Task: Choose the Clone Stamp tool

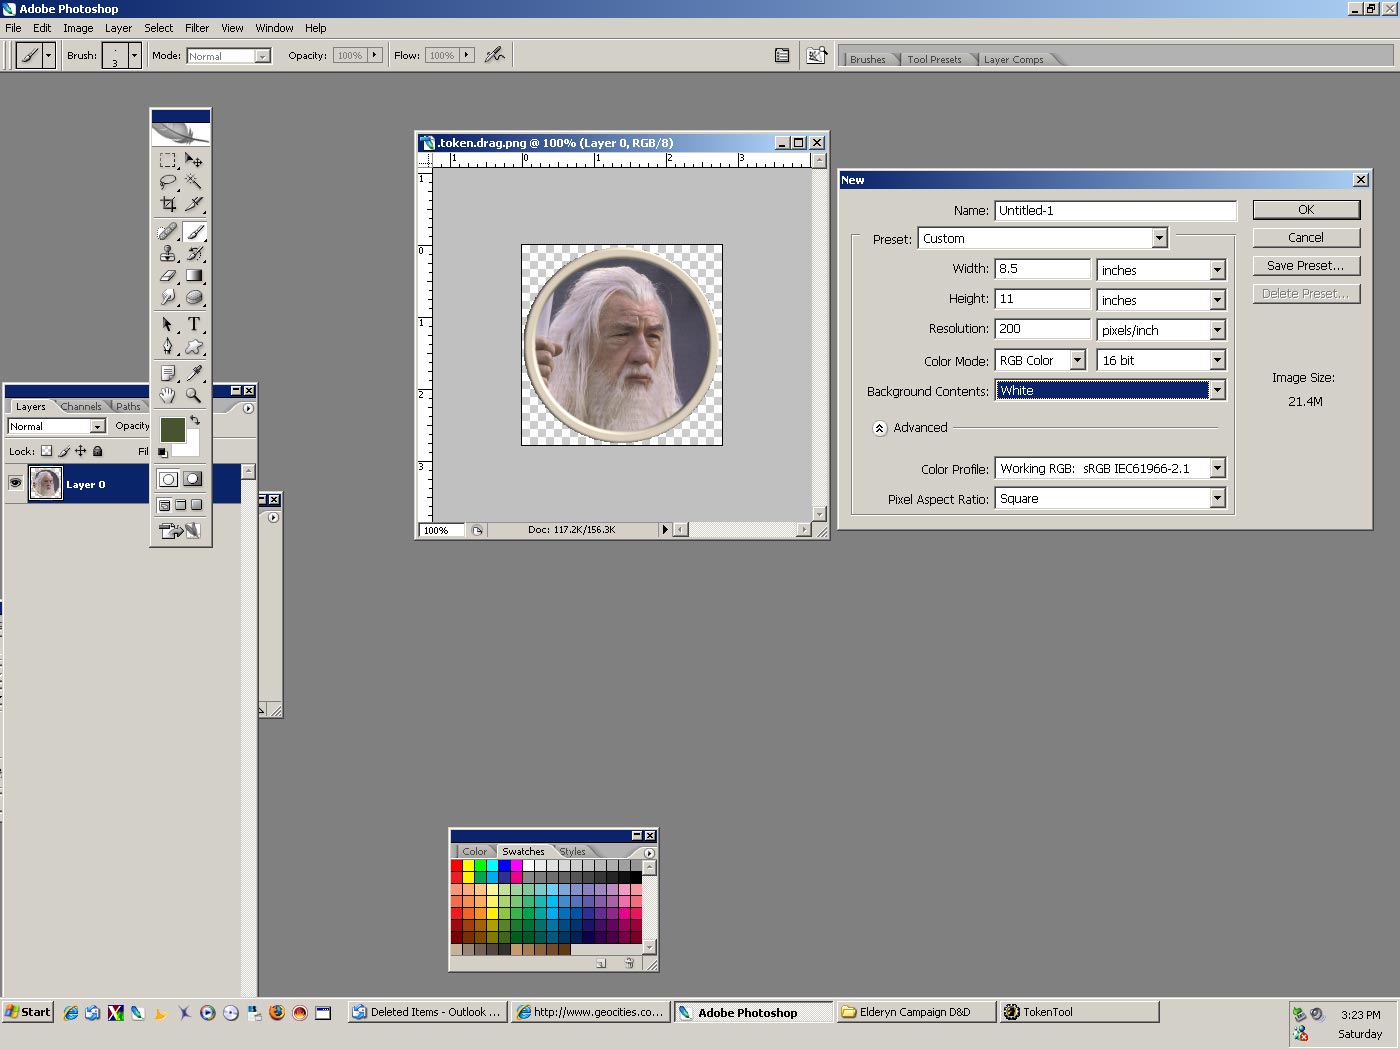Action: click(168, 254)
